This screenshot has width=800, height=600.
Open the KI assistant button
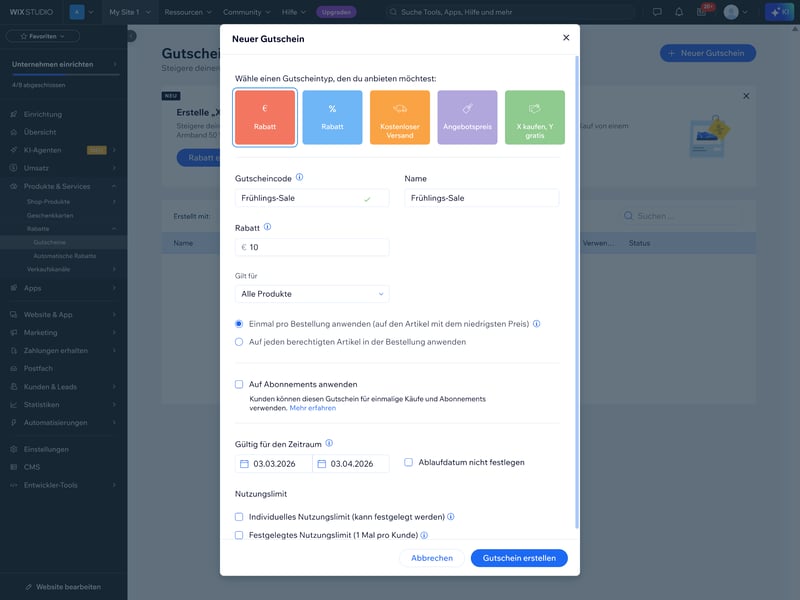(x=780, y=12)
